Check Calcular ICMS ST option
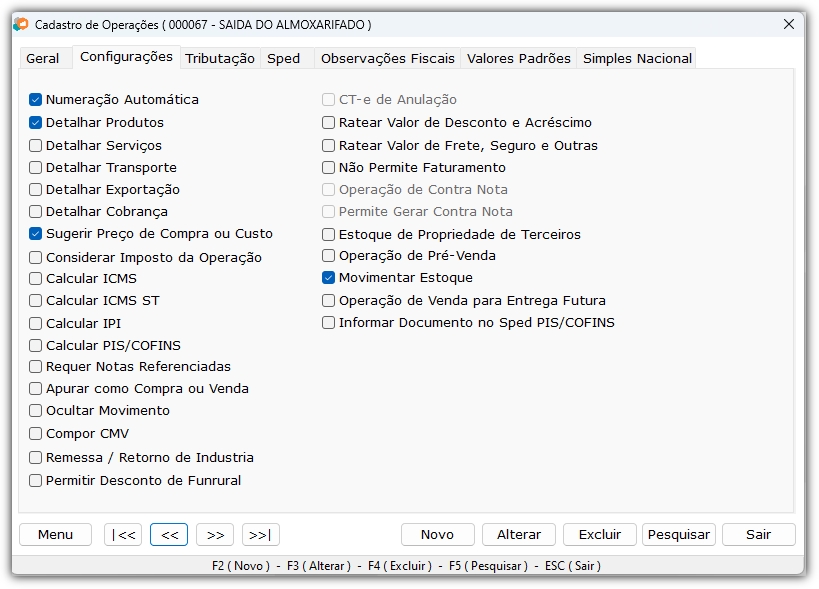Screen dimensions: 819x589 36,301
